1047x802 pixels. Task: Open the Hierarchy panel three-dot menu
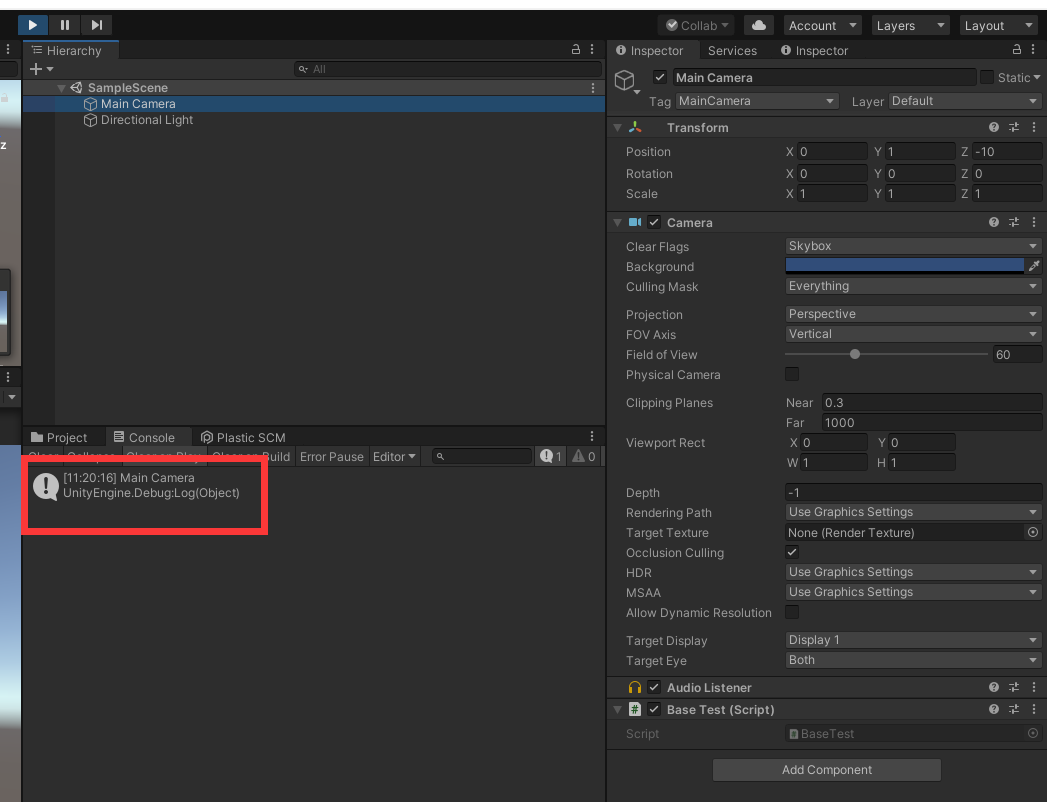click(592, 49)
